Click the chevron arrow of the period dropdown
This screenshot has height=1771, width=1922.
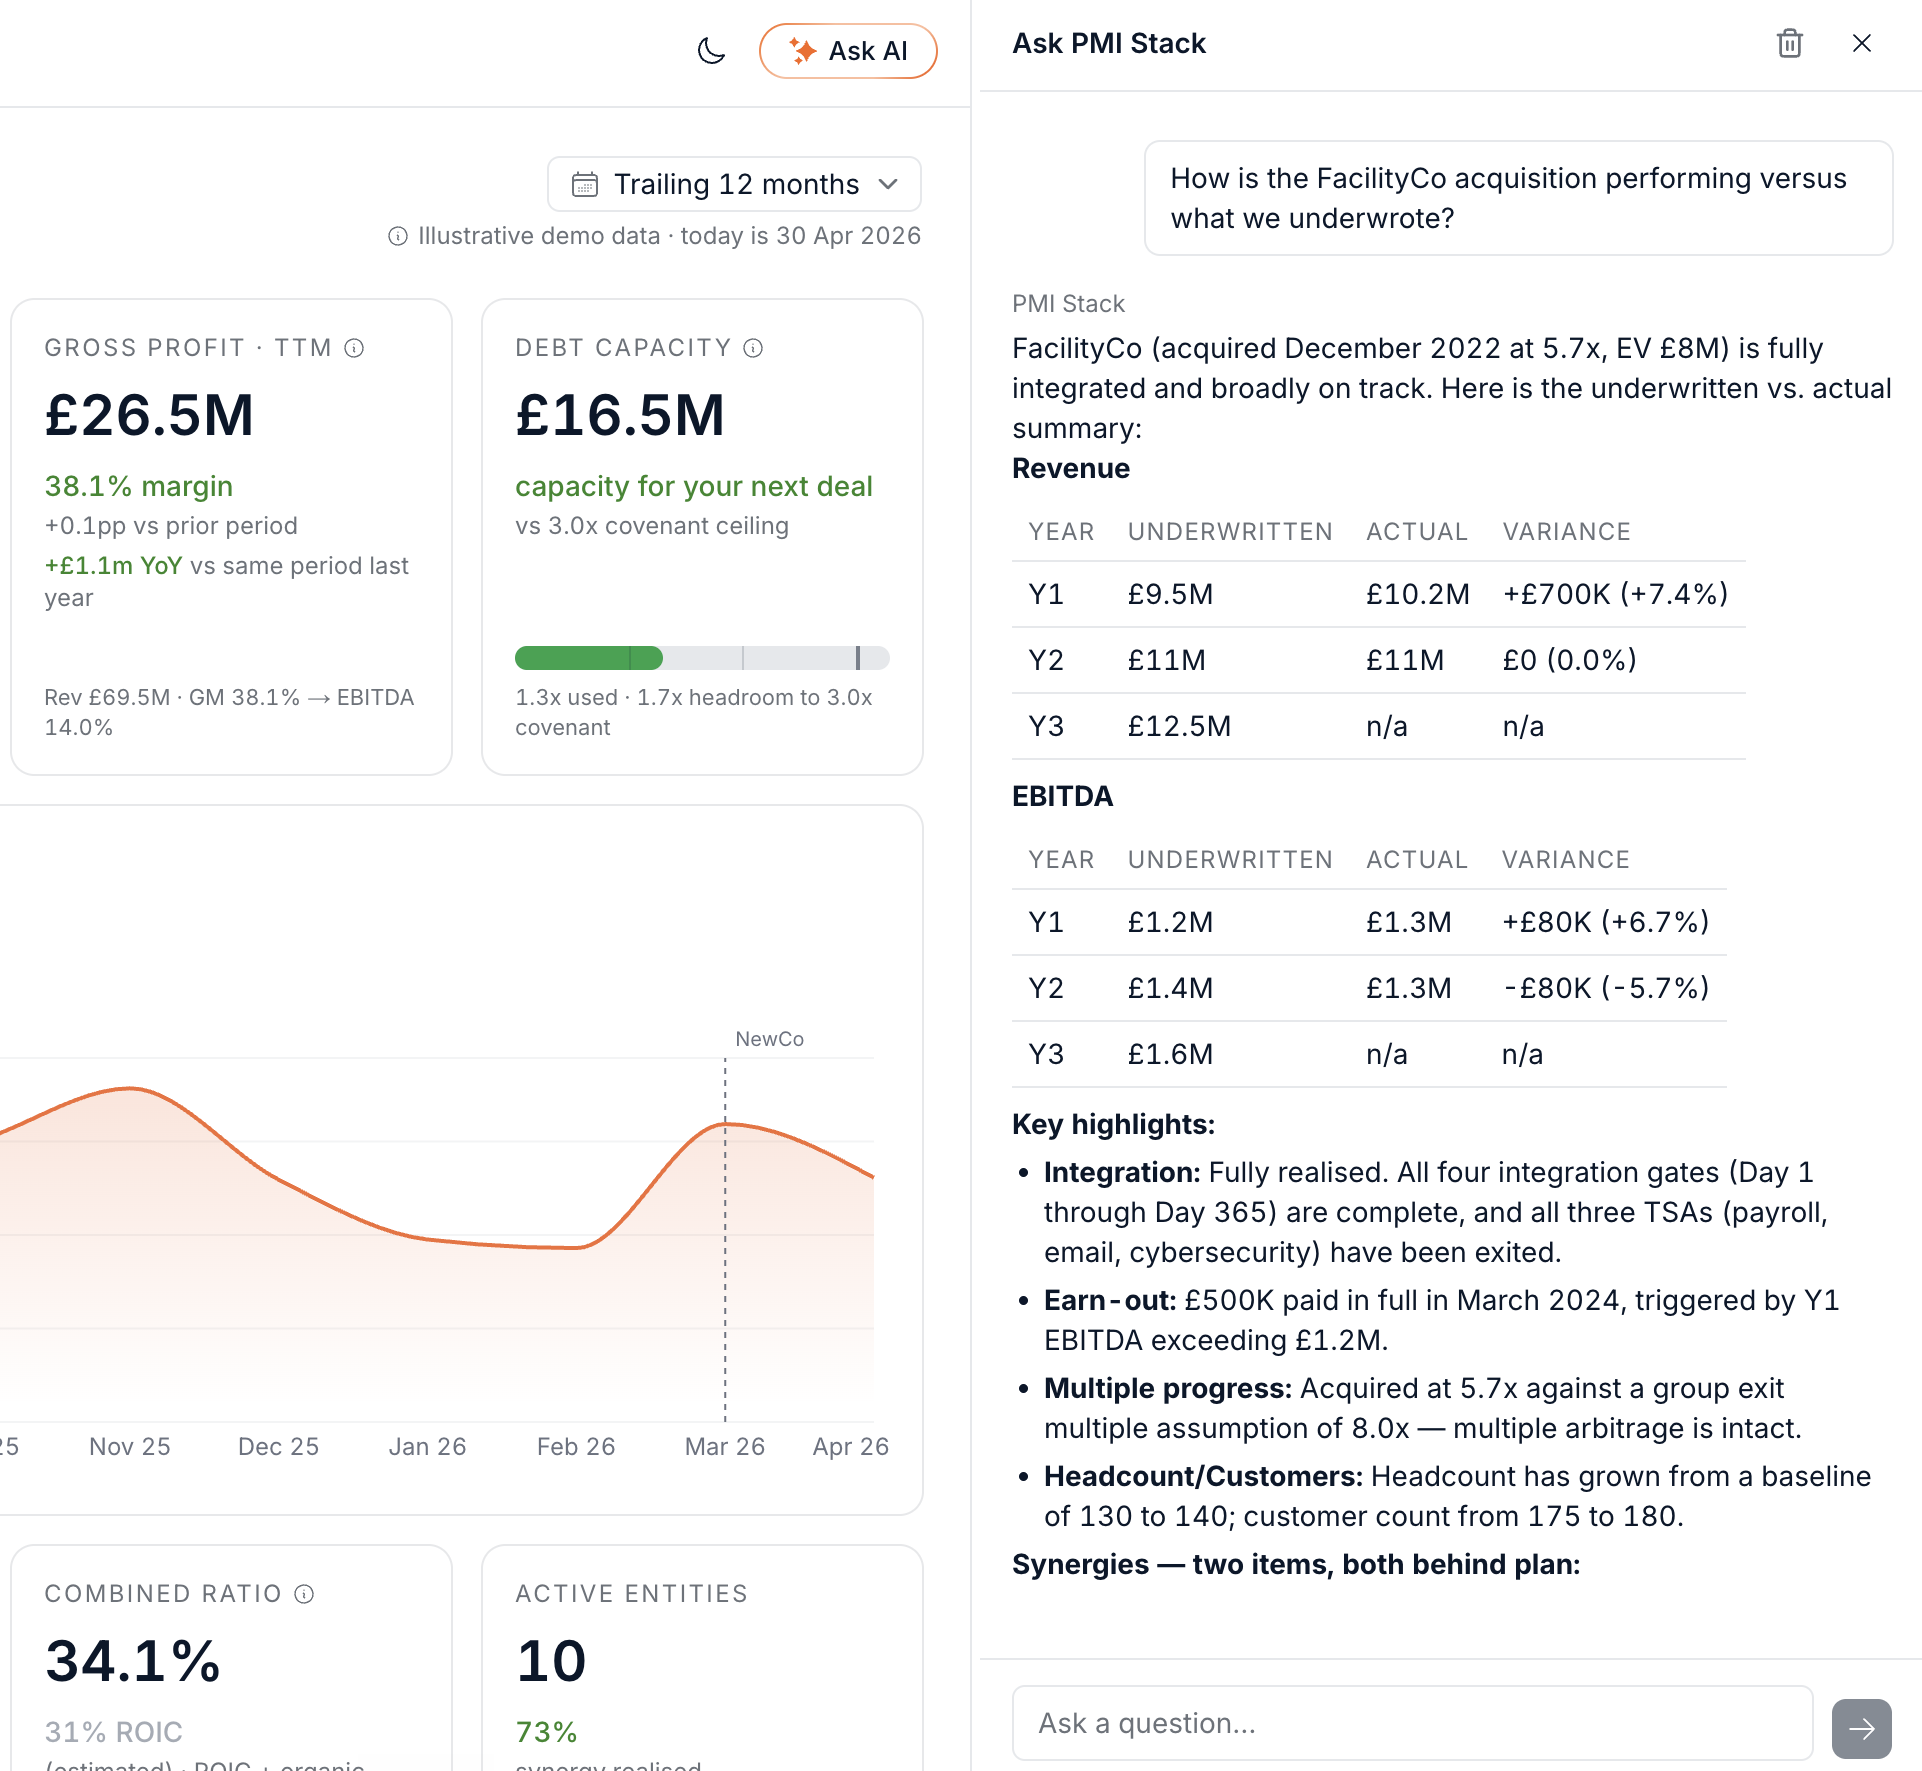[x=888, y=184]
